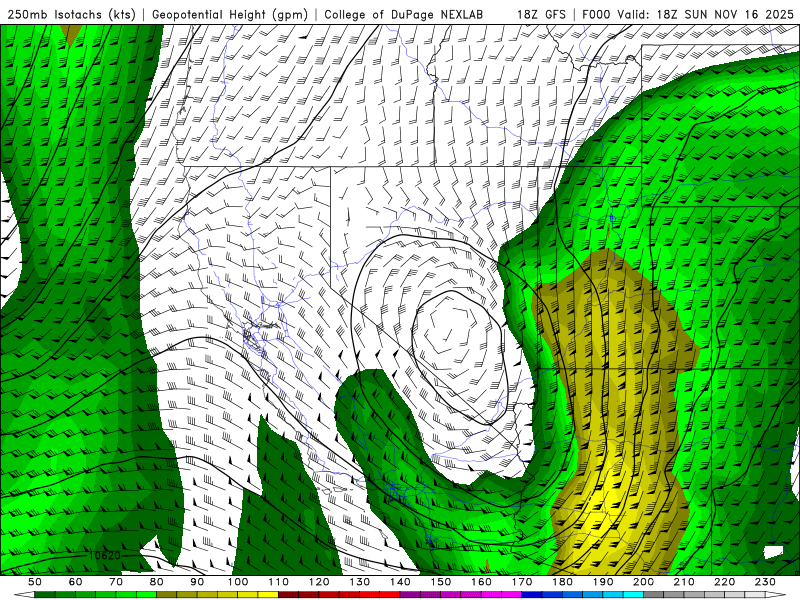
Task: Select the dark olive swatch starting at 80
Action: coord(166,594)
